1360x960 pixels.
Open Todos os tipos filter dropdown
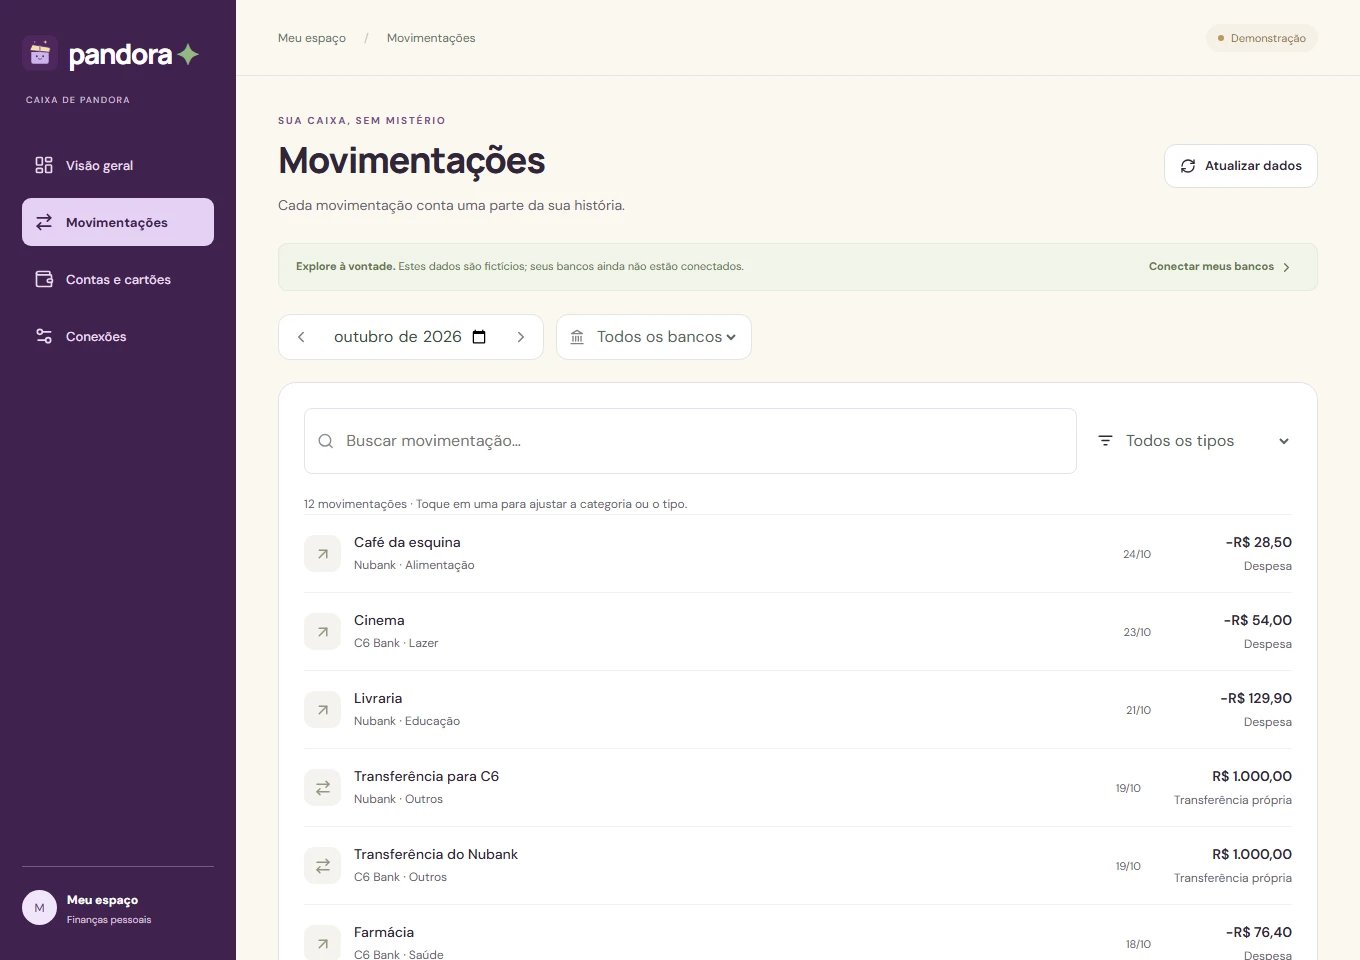pos(1193,441)
